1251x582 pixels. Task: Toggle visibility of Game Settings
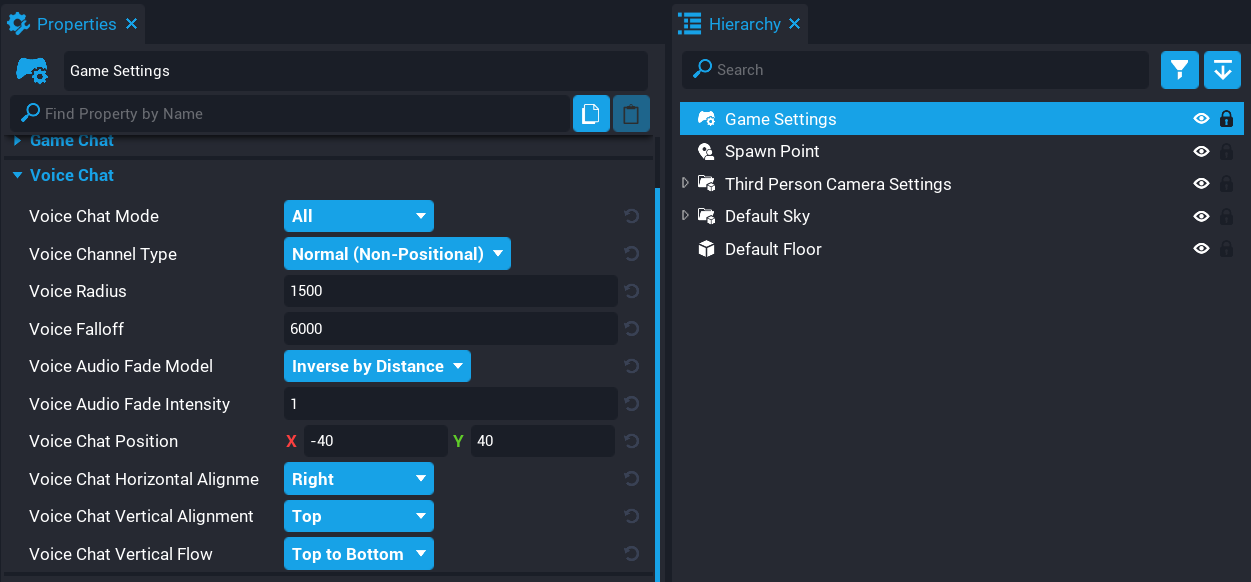tap(1201, 119)
